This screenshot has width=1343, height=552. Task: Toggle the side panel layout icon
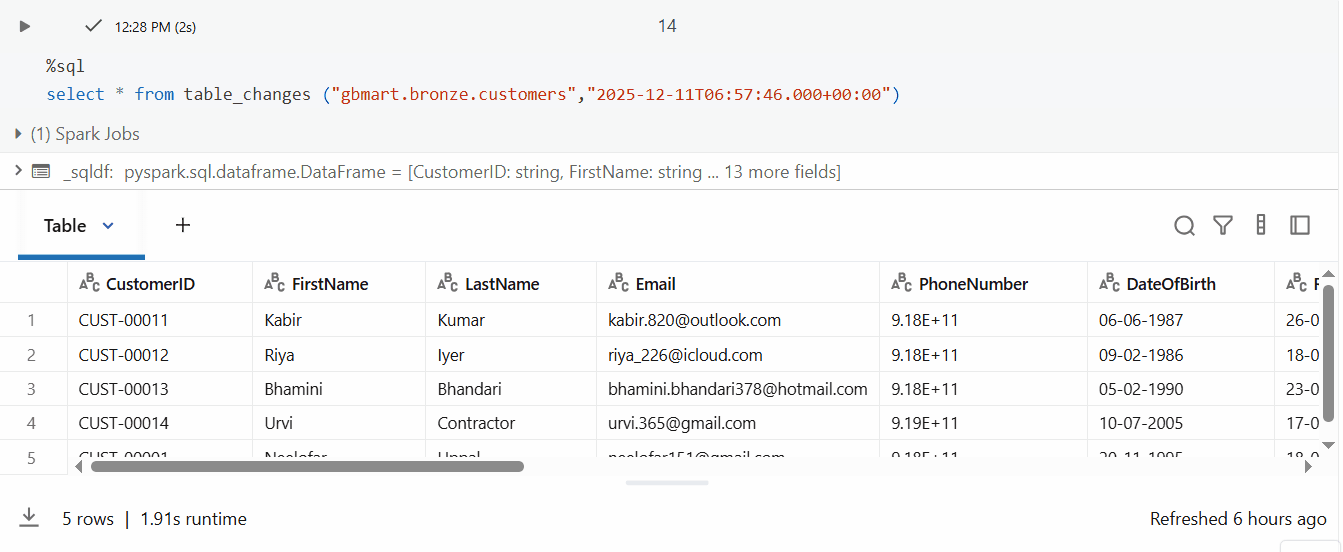[1300, 226]
